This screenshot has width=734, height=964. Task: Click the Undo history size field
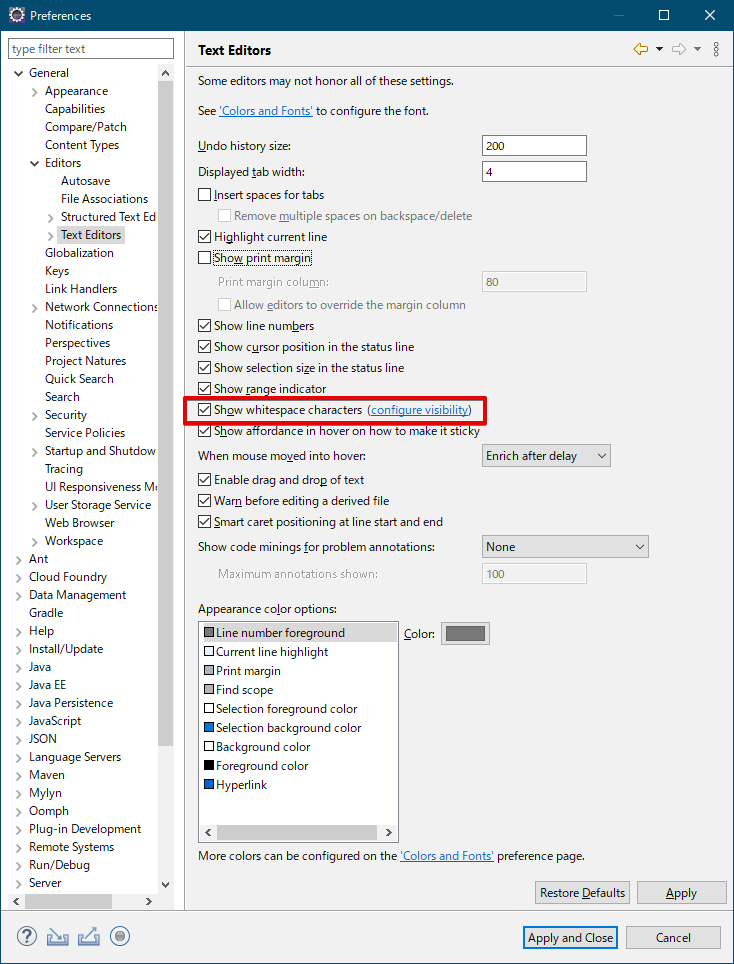[x=534, y=146]
